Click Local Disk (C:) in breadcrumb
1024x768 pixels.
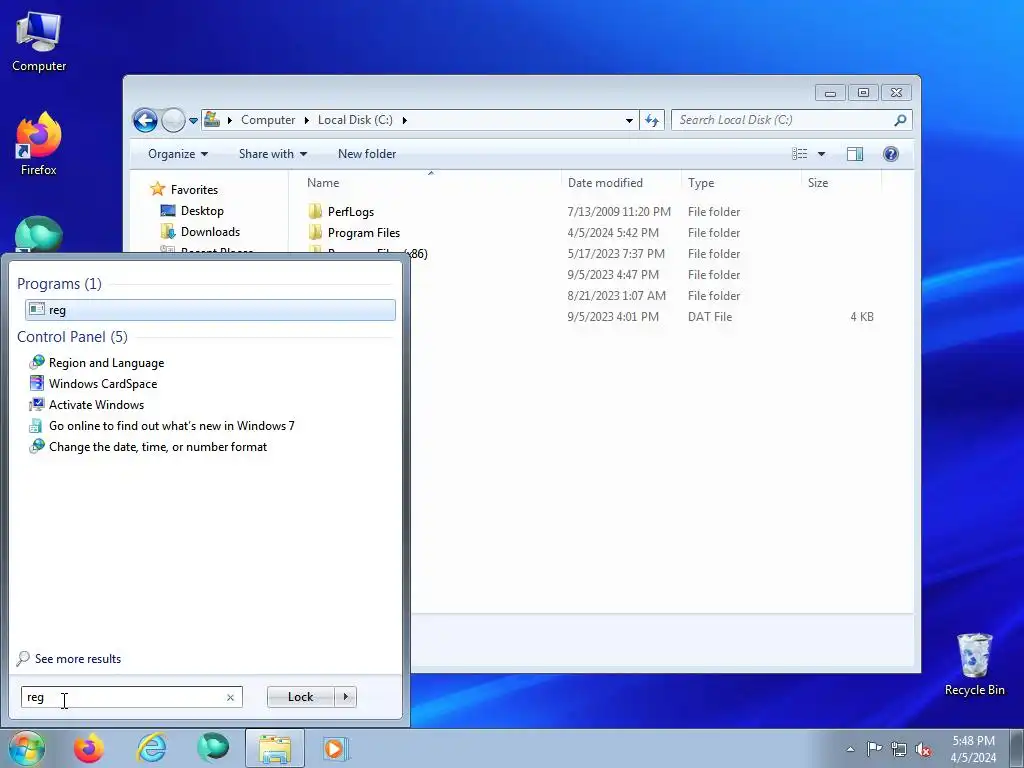click(x=355, y=120)
